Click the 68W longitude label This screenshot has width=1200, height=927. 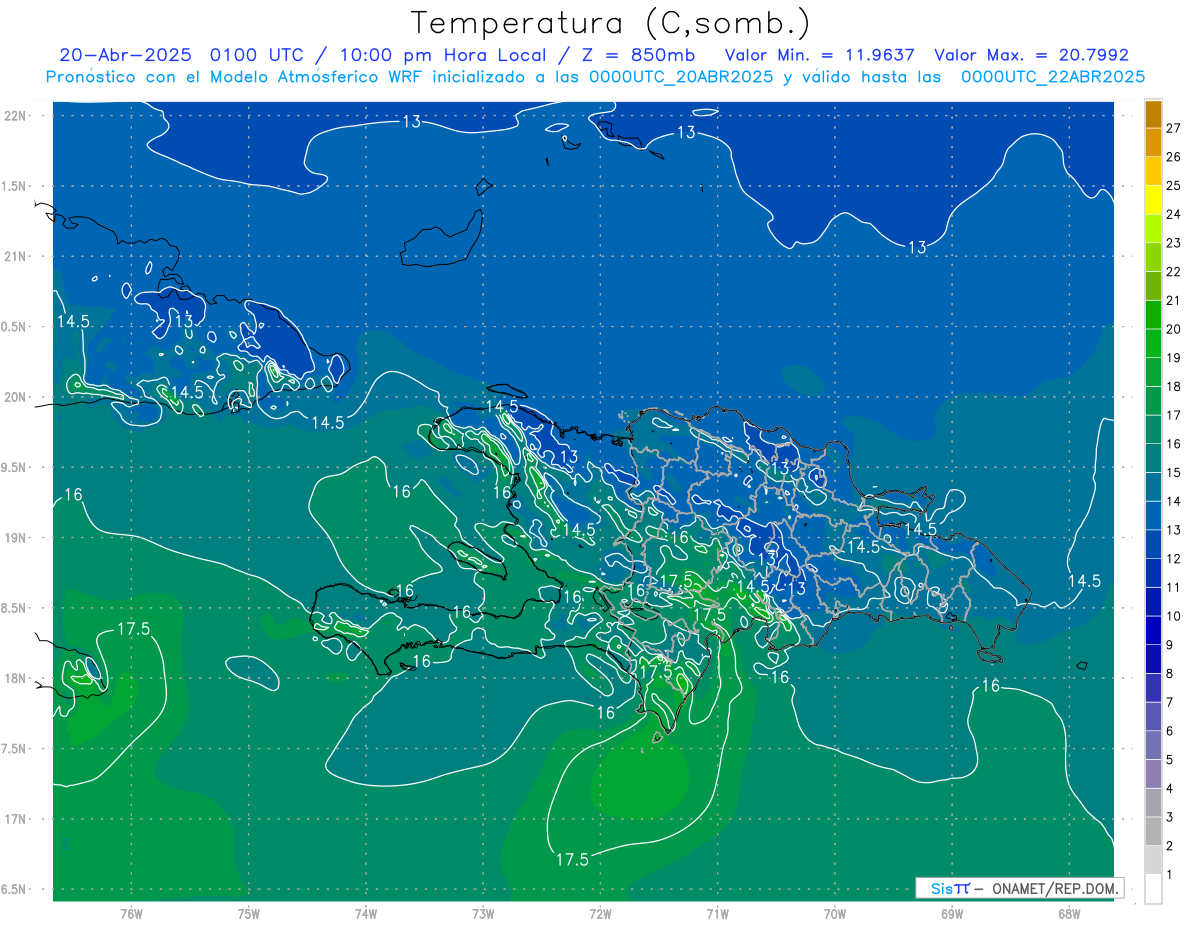pyautogui.click(x=1069, y=913)
